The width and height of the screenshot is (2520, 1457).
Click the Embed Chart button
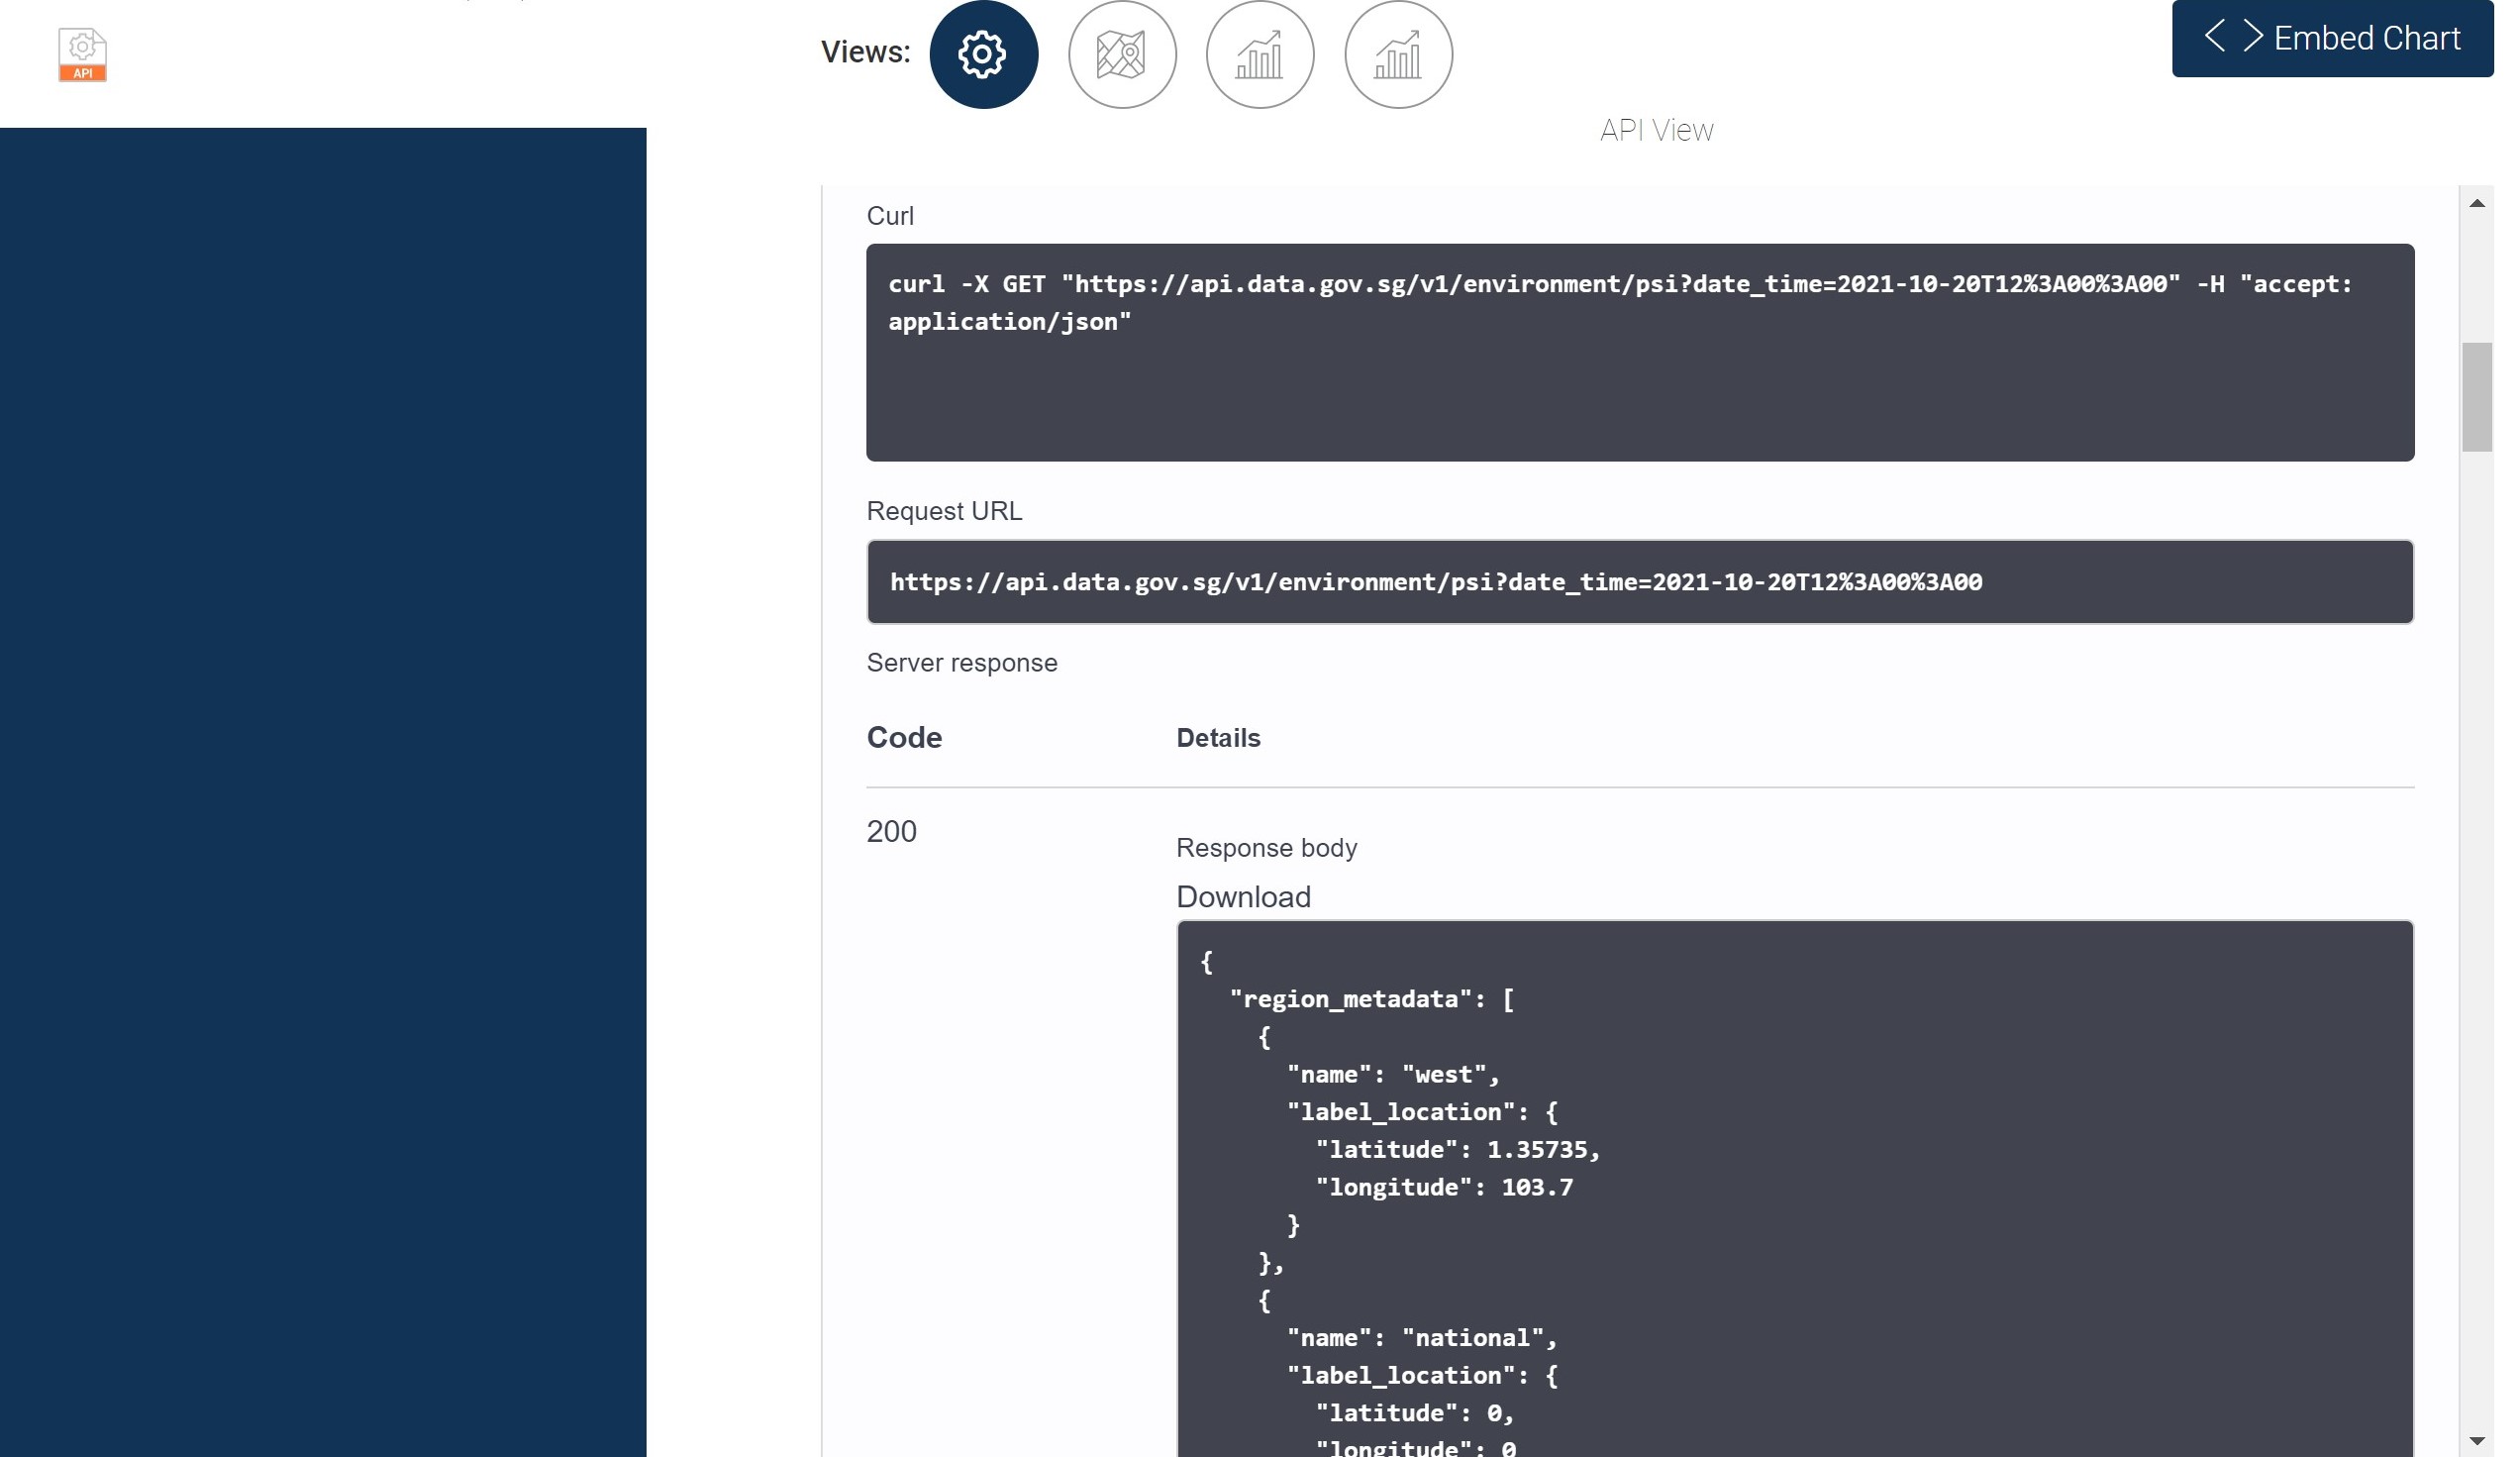click(x=2332, y=38)
